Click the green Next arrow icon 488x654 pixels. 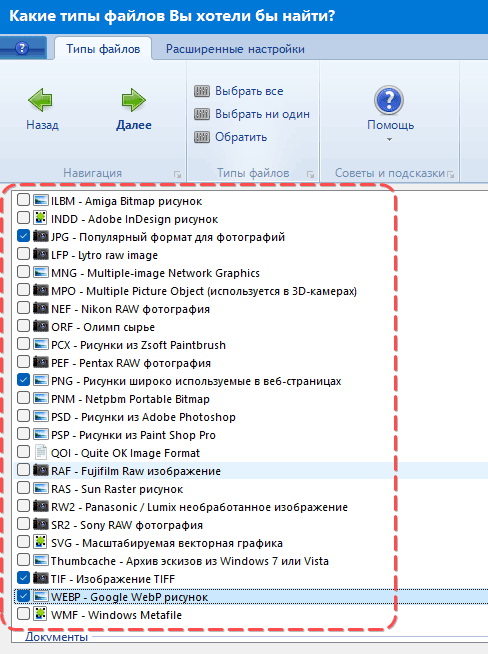point(133,100)
